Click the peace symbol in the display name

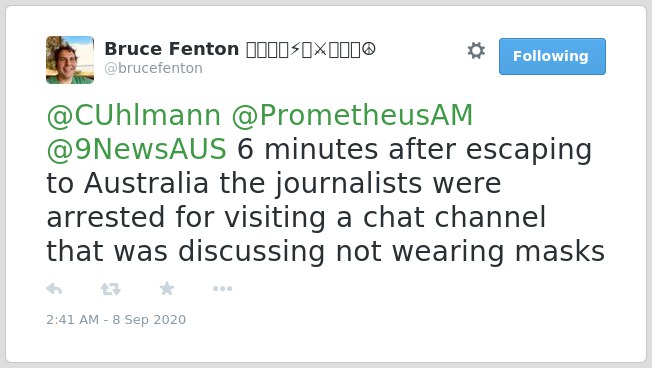(x=369, y=49)
